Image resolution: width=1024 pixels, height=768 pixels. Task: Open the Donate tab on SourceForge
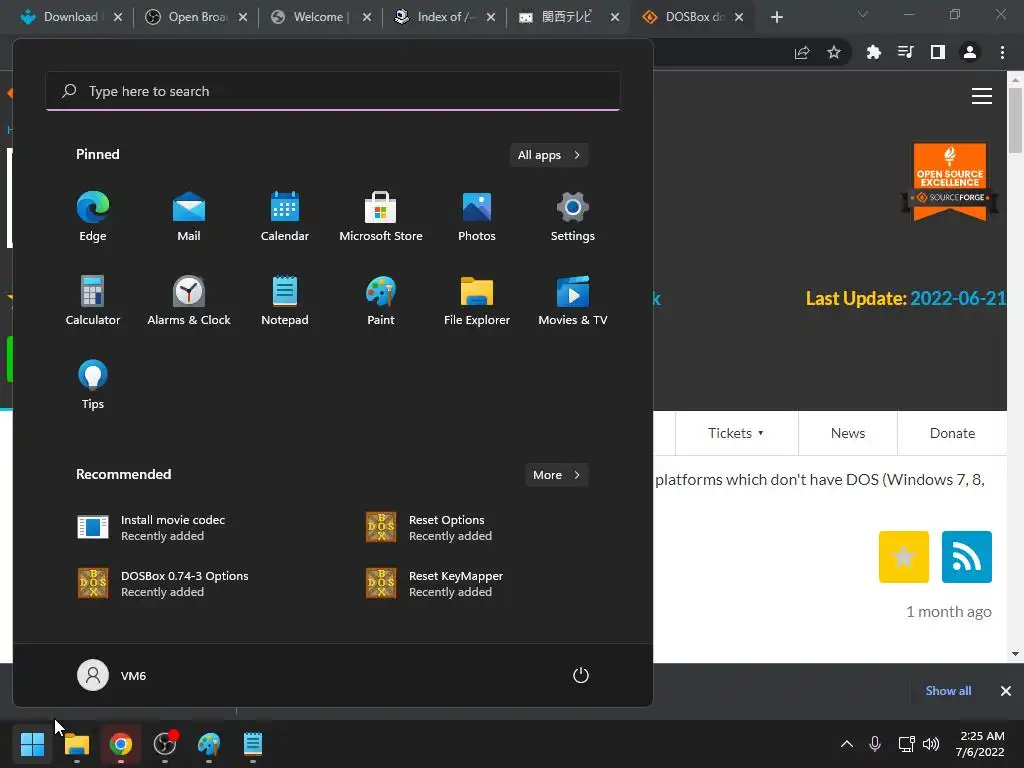click(952, 433)
